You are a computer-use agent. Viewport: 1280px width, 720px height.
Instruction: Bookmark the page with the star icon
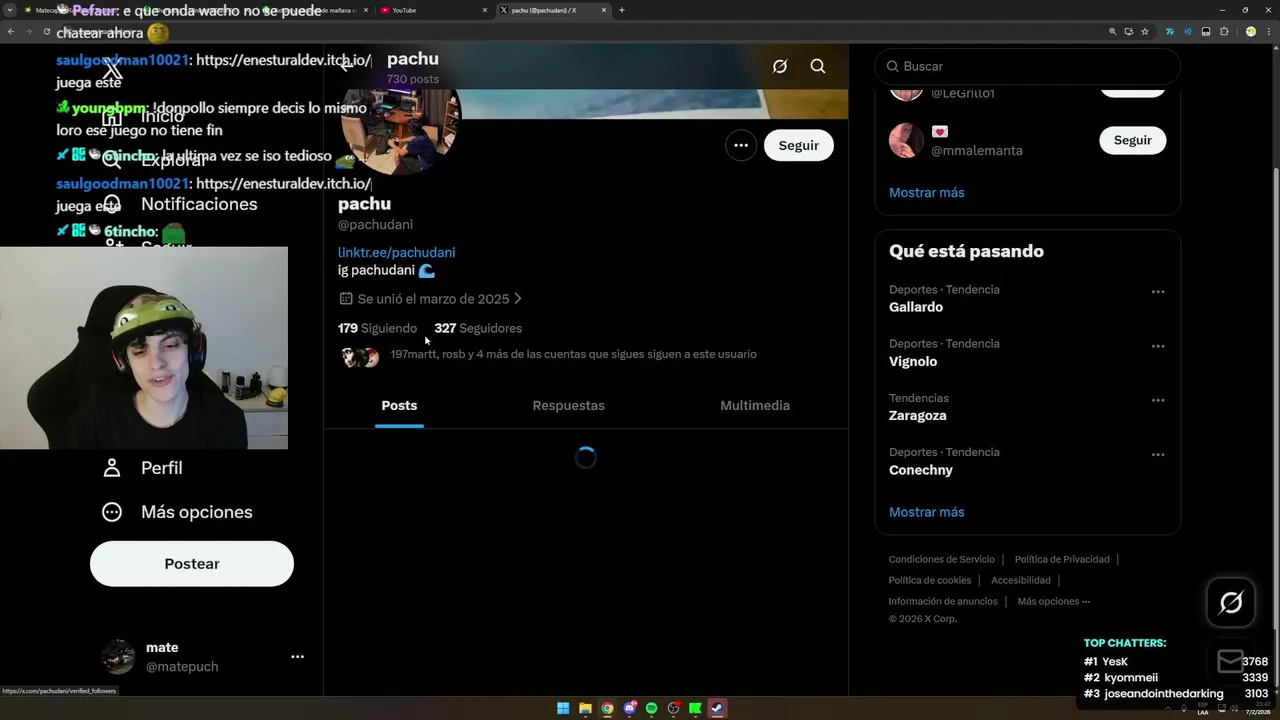tap(1145, 32)
